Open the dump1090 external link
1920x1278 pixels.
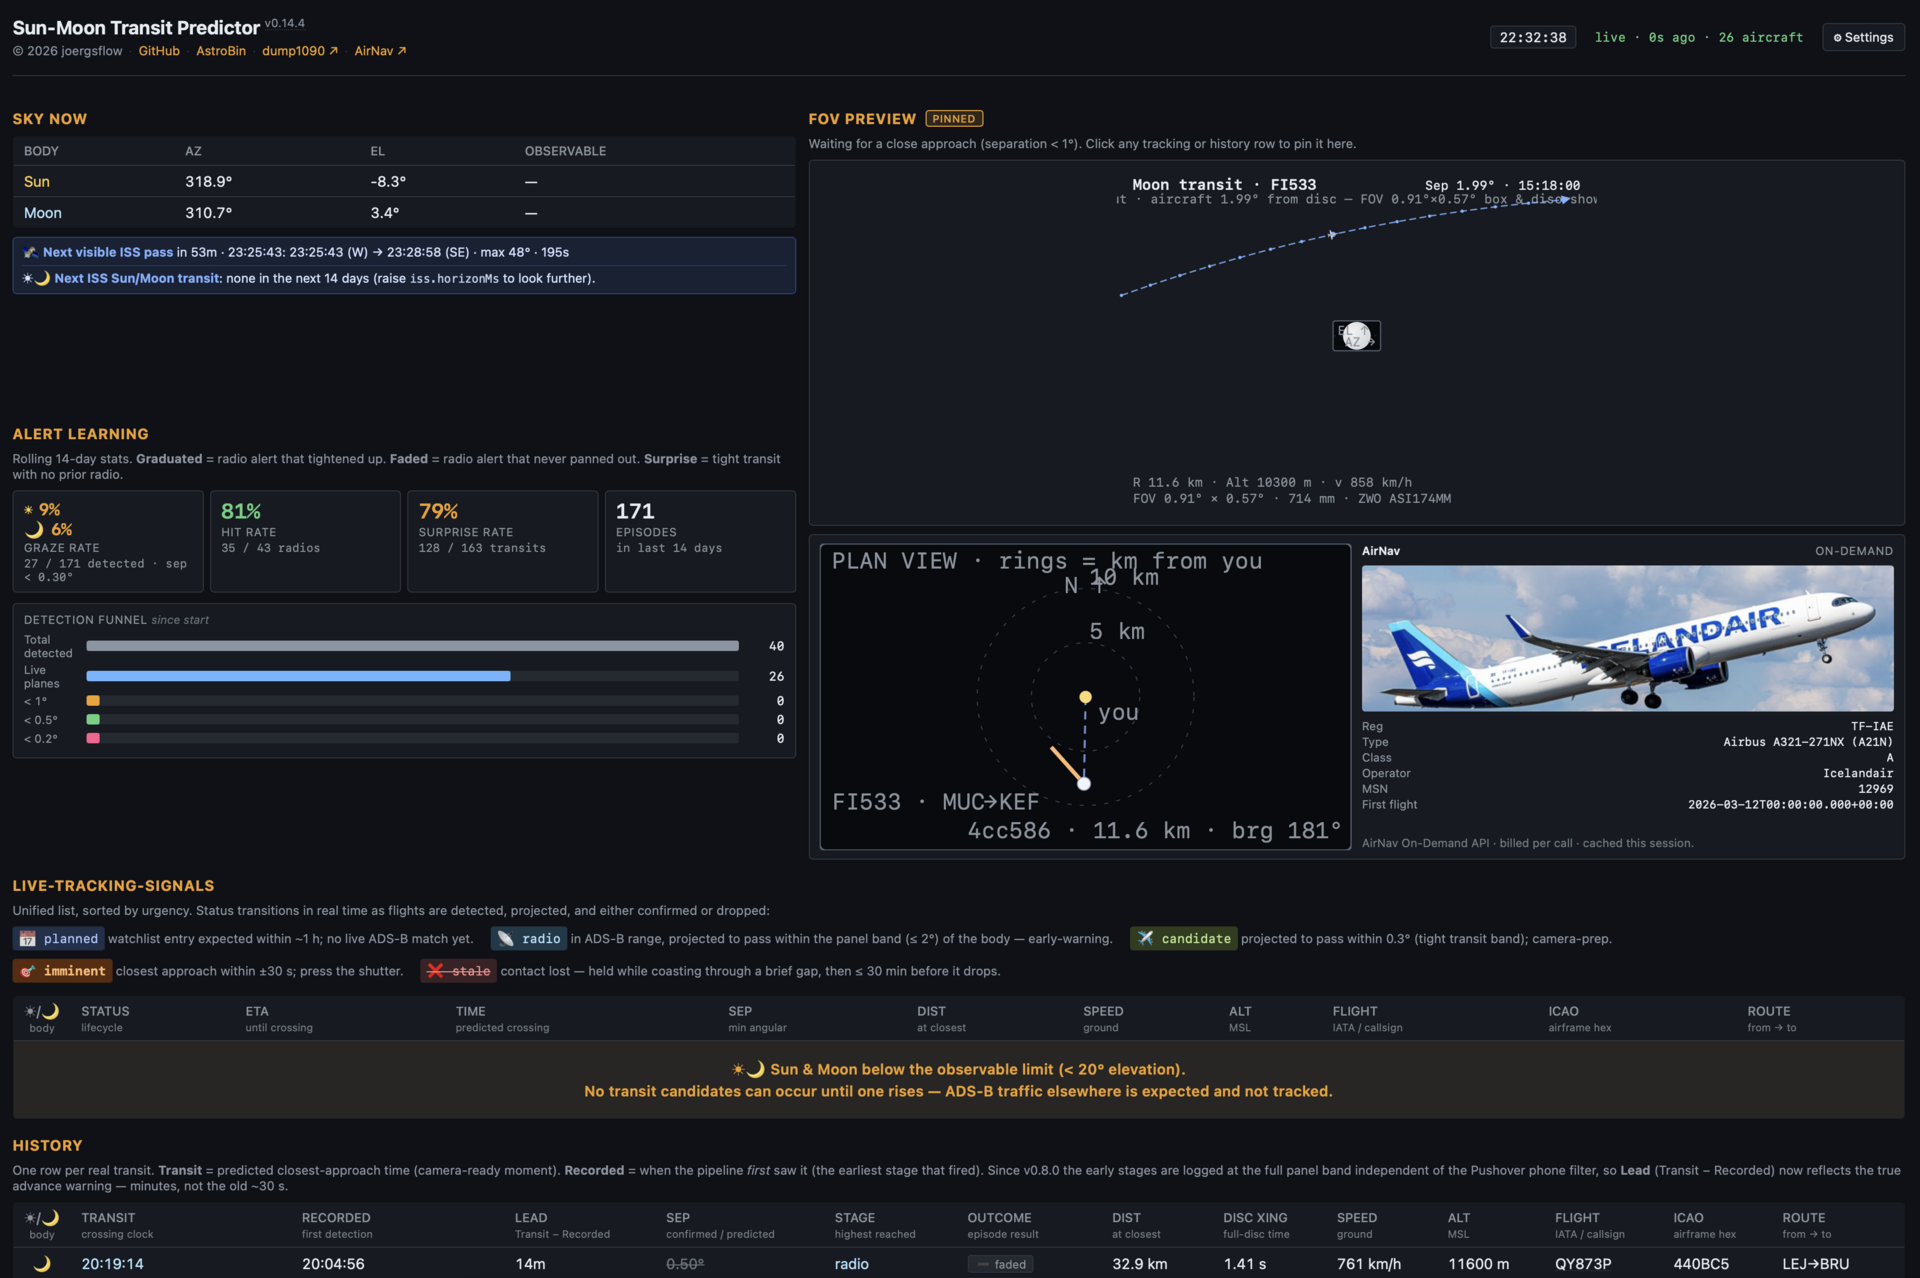pos(300,51)
